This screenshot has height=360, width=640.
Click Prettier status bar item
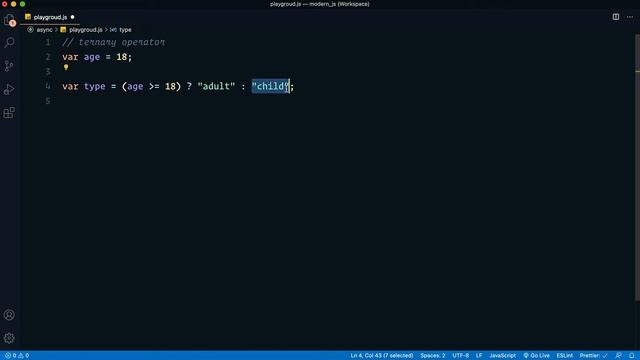coord(593,356)
